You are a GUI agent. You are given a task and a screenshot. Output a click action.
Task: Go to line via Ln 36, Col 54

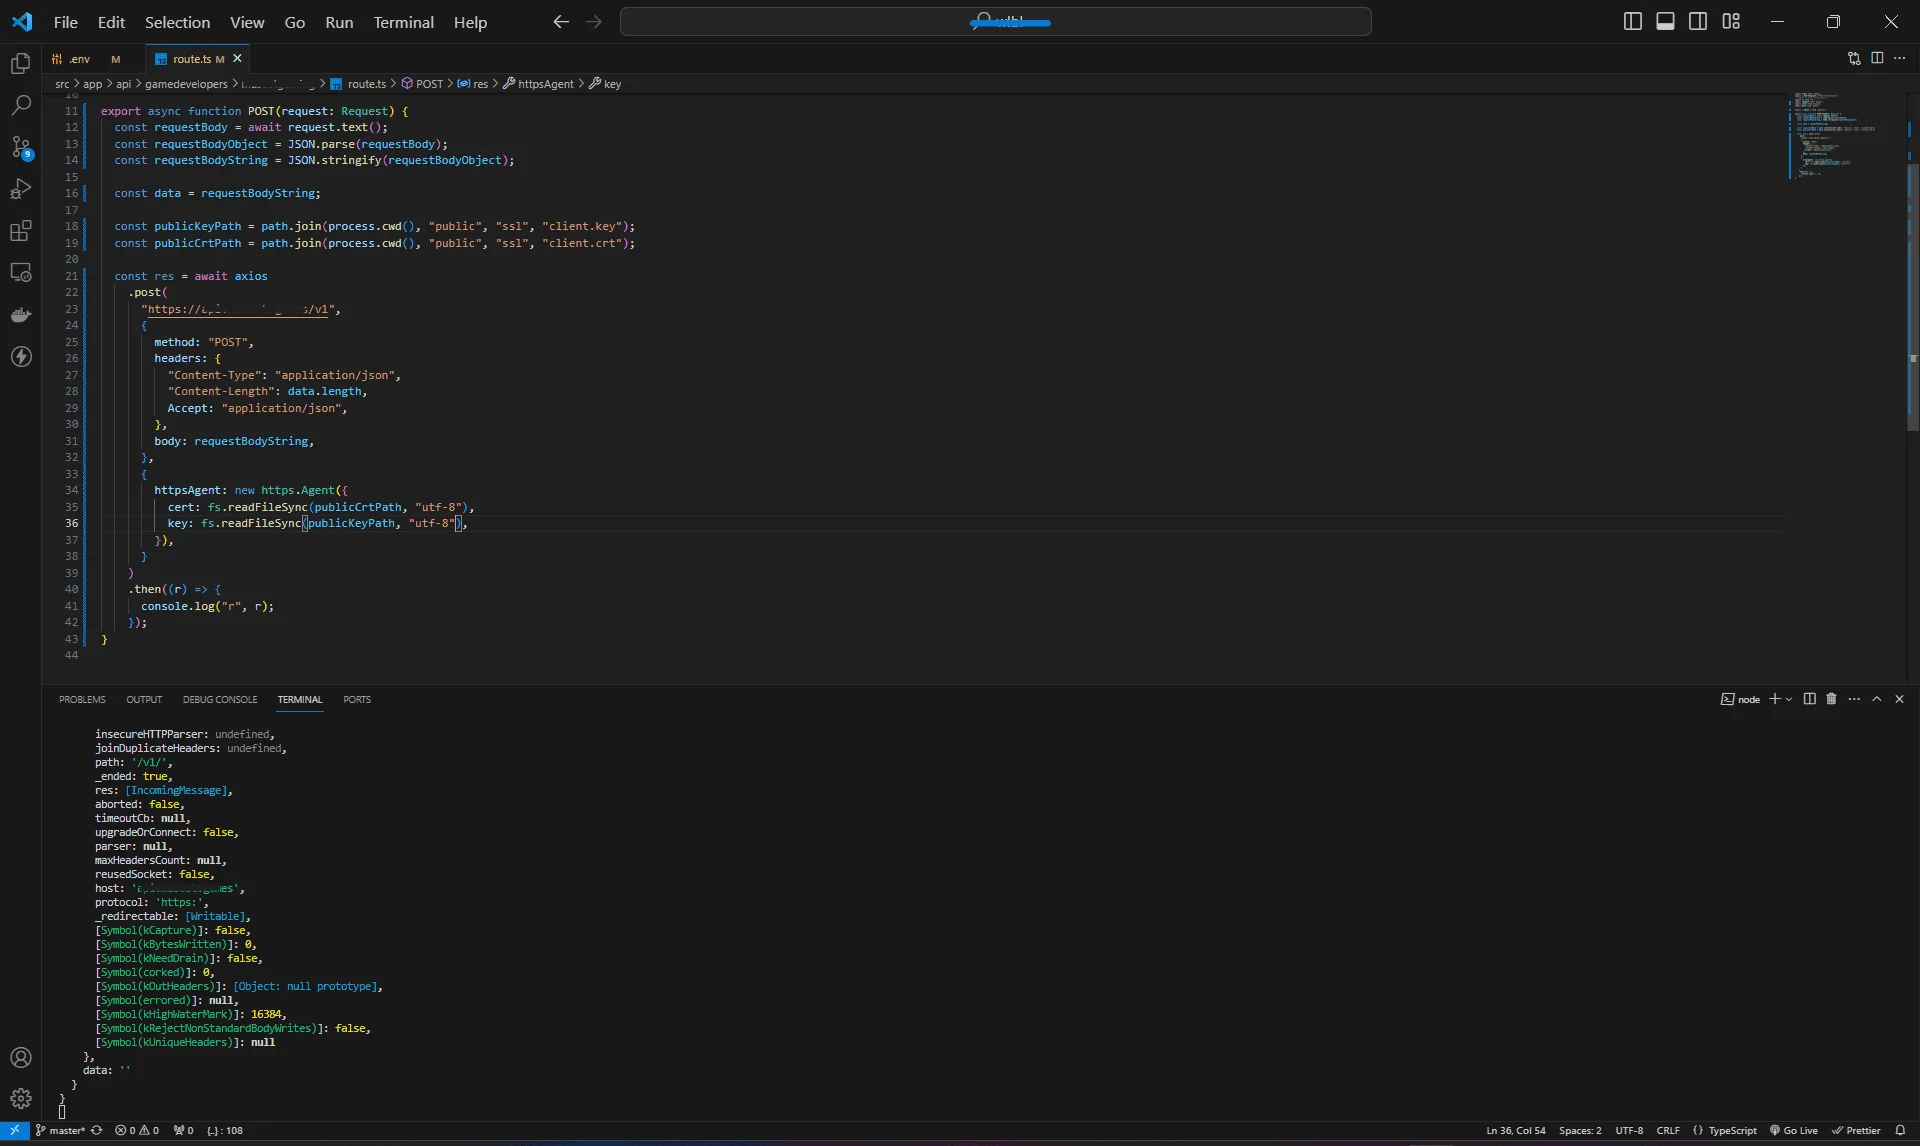coord(1516,1131)
